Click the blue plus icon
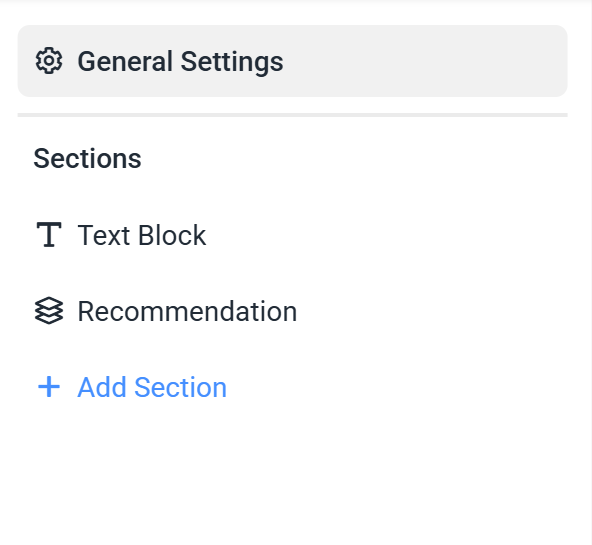The image size is (592, 545). 49,387
